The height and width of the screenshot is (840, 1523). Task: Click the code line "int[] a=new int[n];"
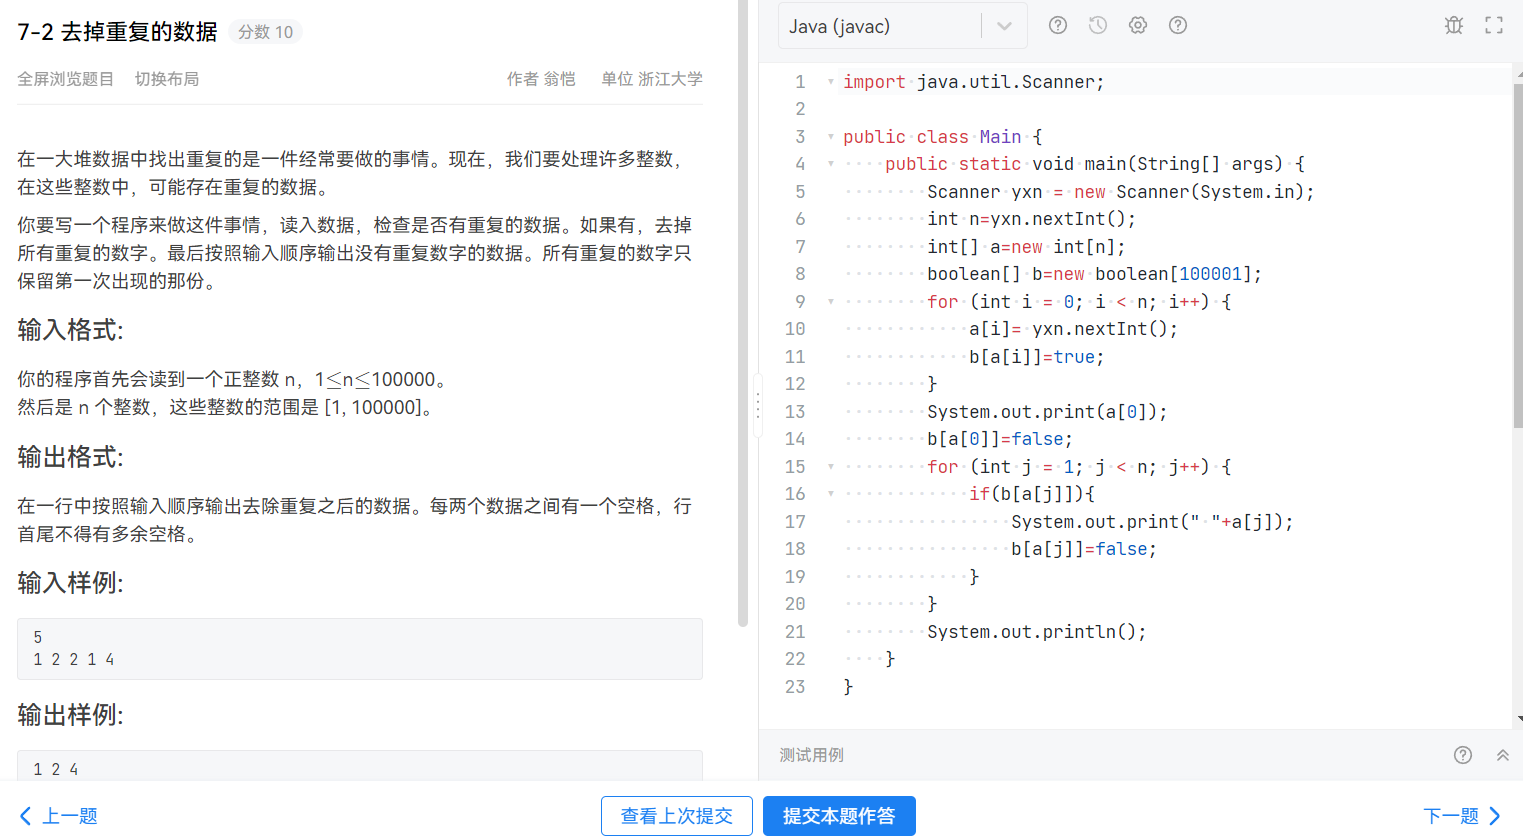[x=1026, y=247]
